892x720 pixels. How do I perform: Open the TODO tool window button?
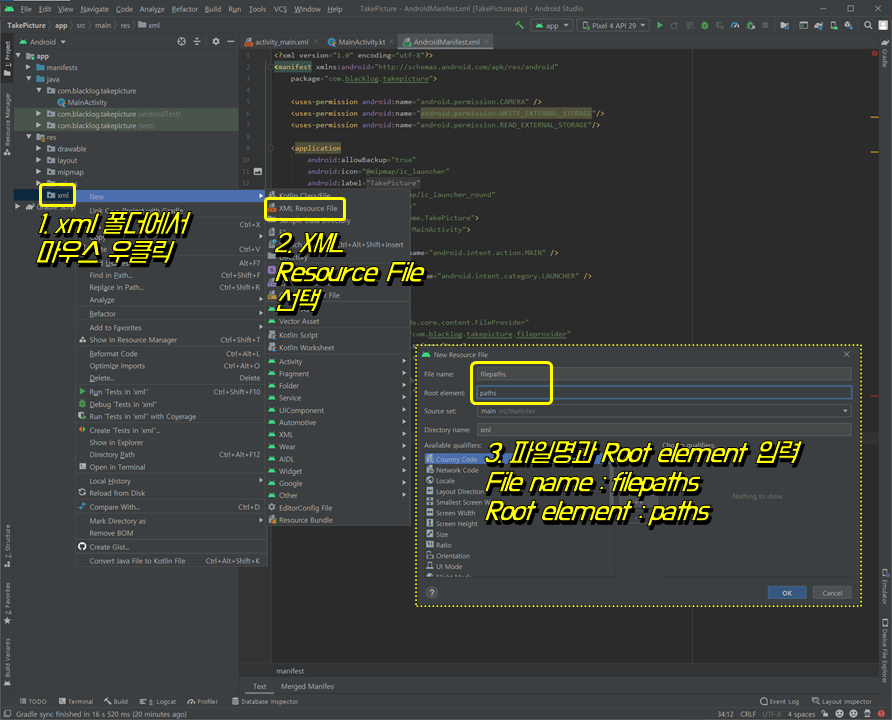point(34,701)
